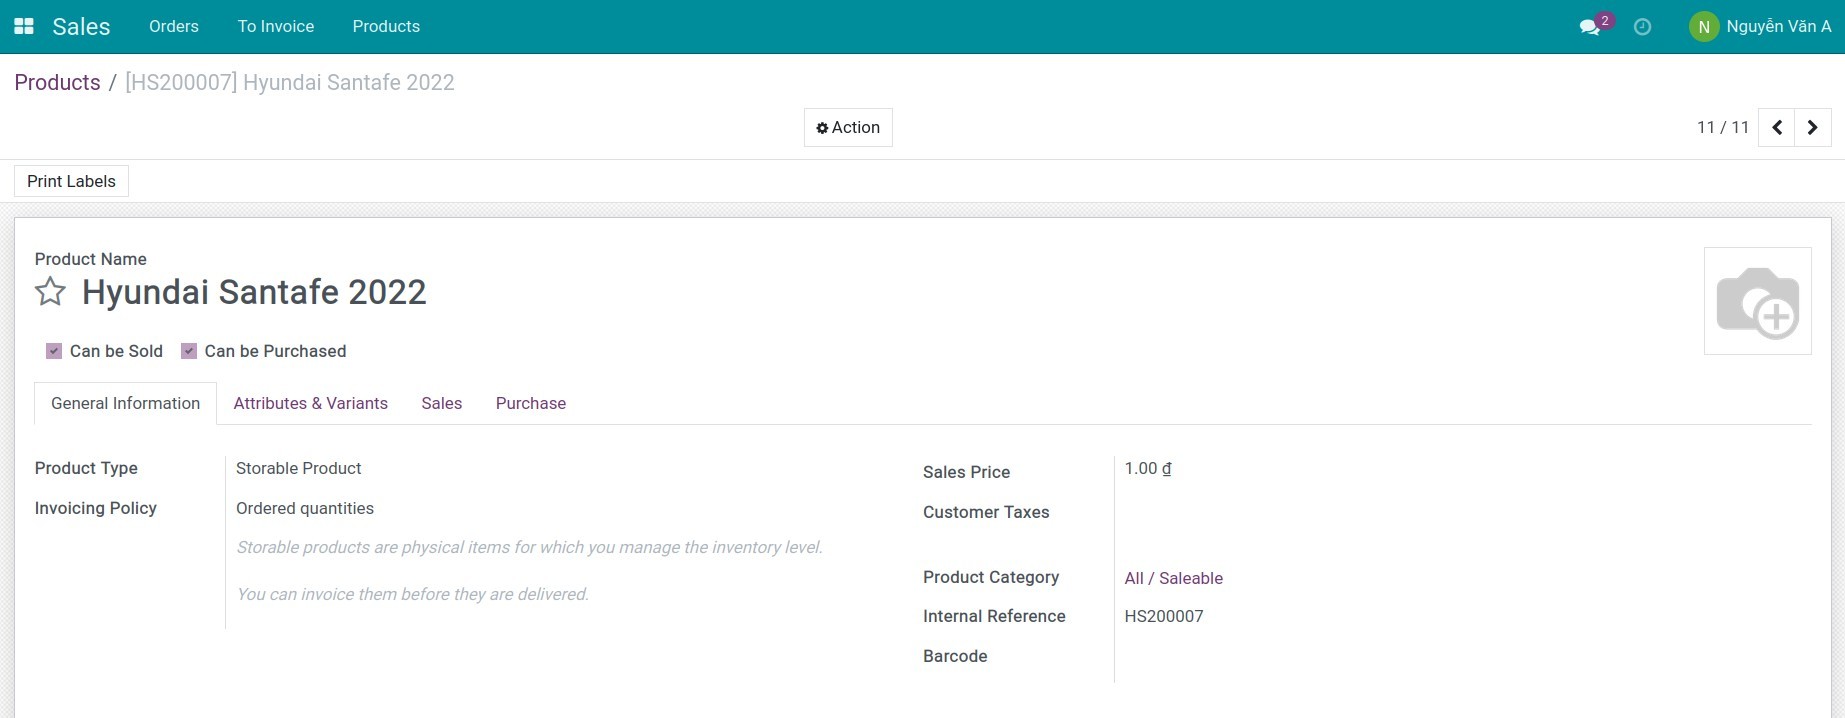The width and height of the screenshot is (1845, 718).
Task: Open the Orders menu
Action: [x=174, y=27]
